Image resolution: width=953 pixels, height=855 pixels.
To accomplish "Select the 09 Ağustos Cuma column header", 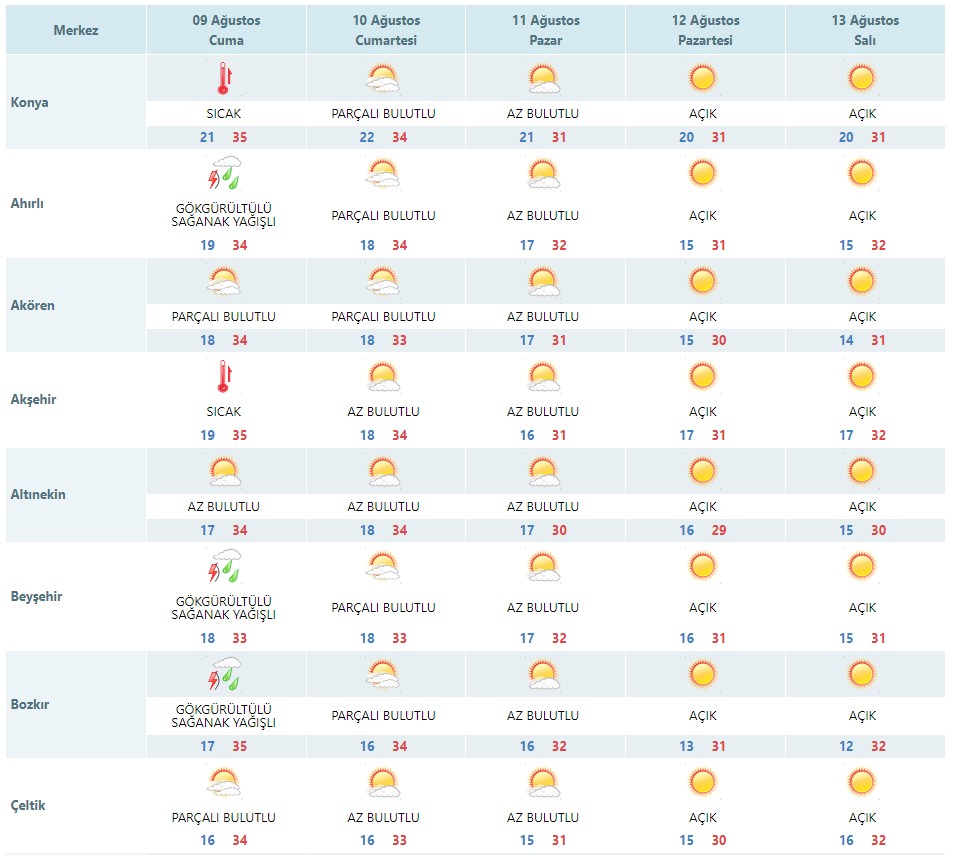I will (x=226, y=30).
